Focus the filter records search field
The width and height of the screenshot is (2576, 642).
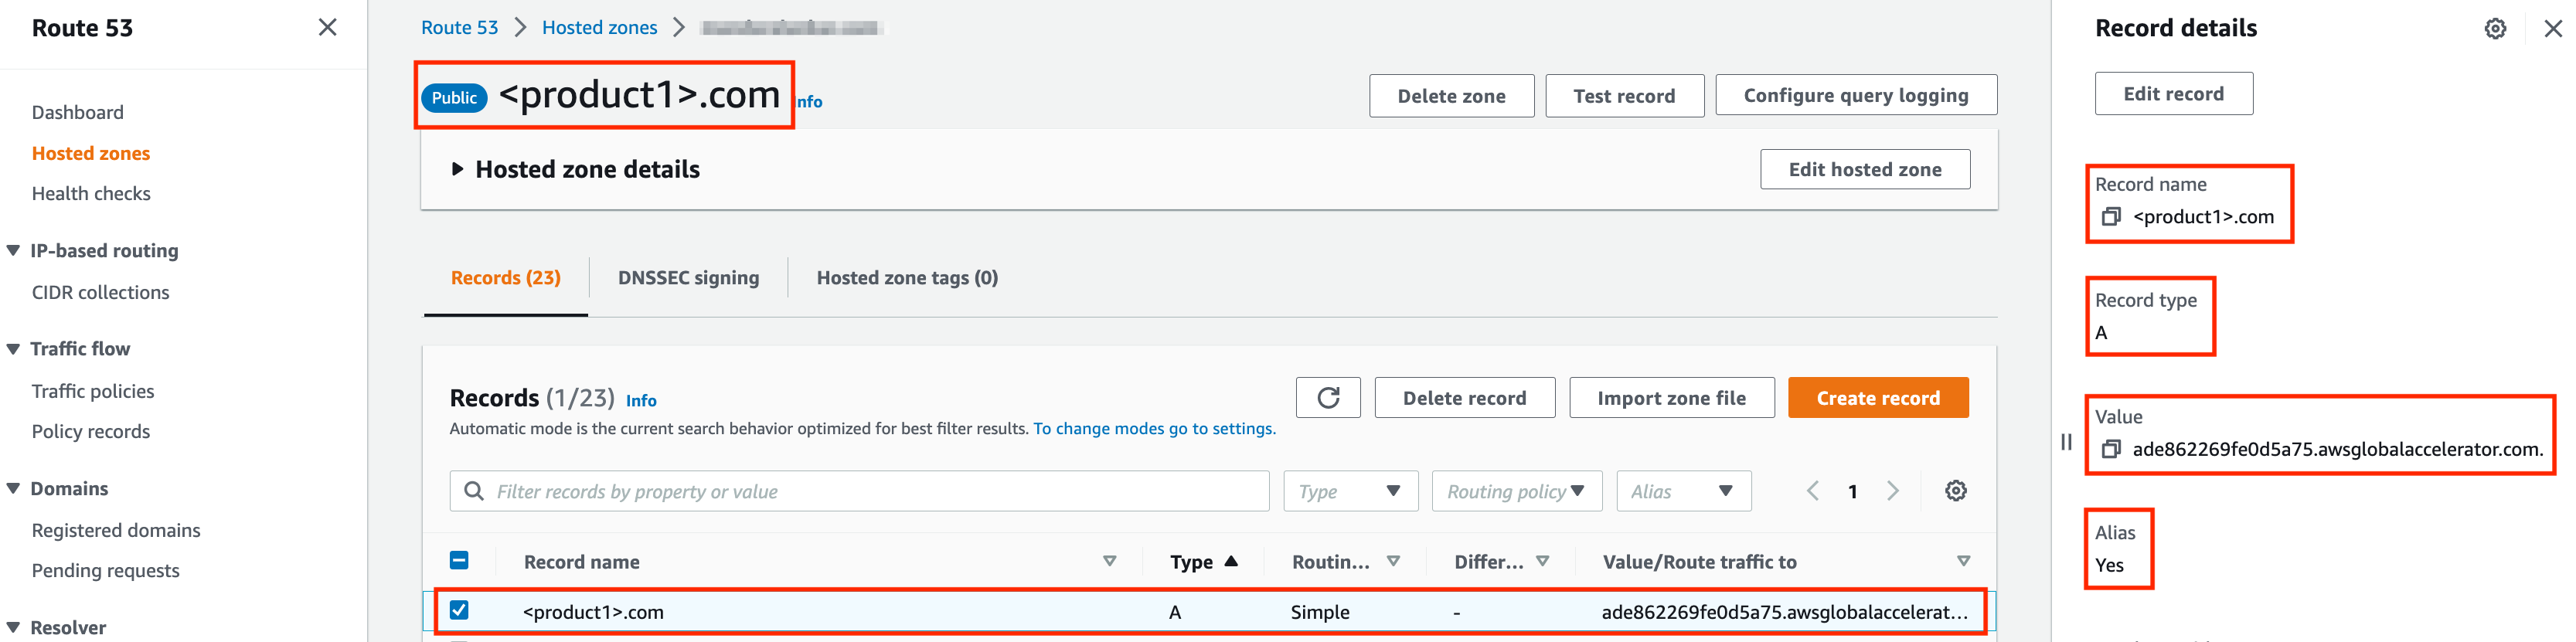(x=859, y=491)
